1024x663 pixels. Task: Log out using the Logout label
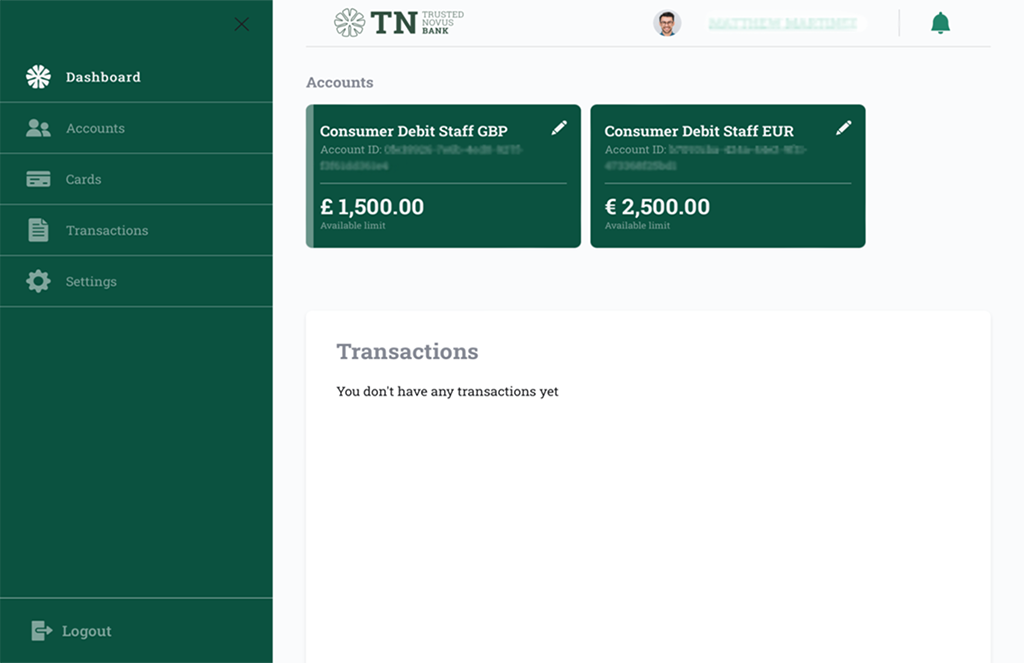click(87, 631)
